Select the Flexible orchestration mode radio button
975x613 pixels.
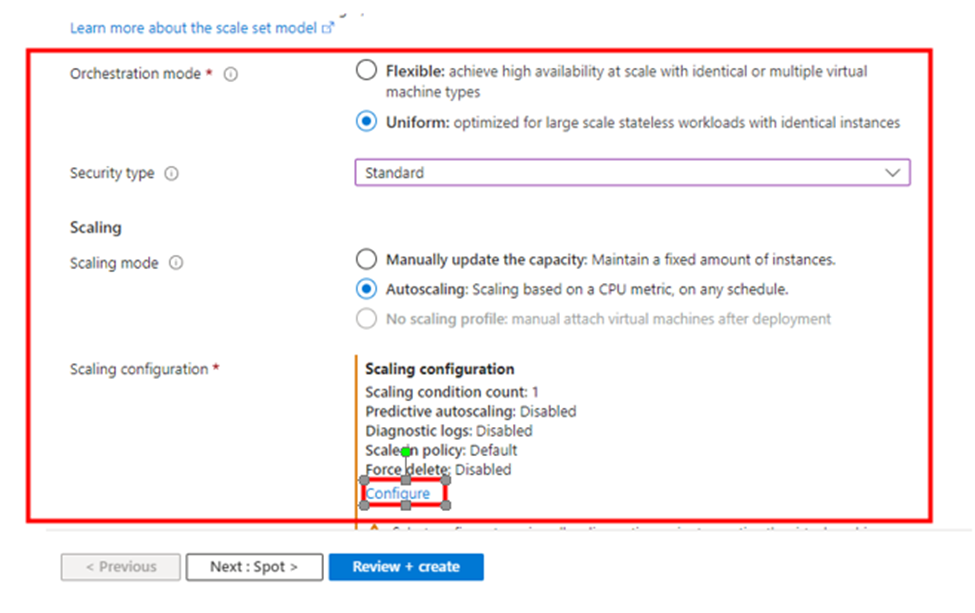point(367,71)
